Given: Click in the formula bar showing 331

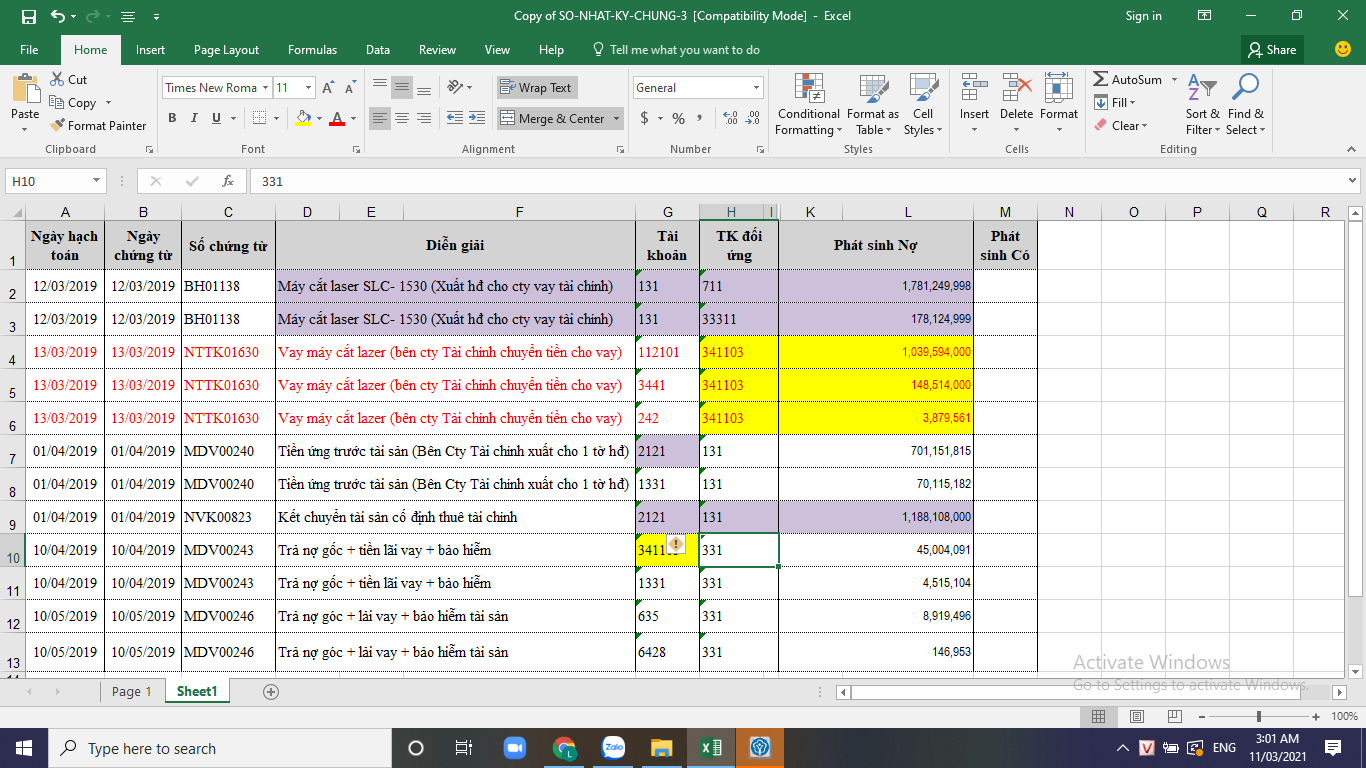Looking at the screenshot, I should pyautogui.click(x=796, y=181).
